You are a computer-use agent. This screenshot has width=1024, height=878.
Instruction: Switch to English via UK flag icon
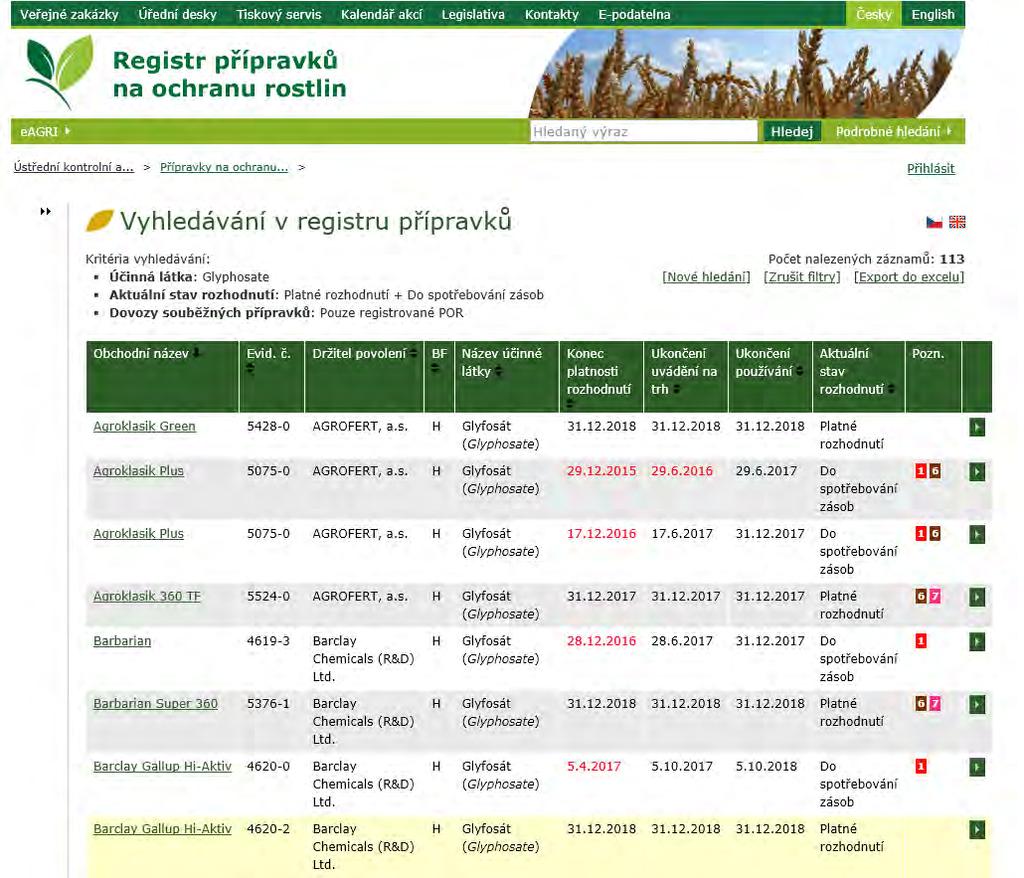[x=957, y=222]
